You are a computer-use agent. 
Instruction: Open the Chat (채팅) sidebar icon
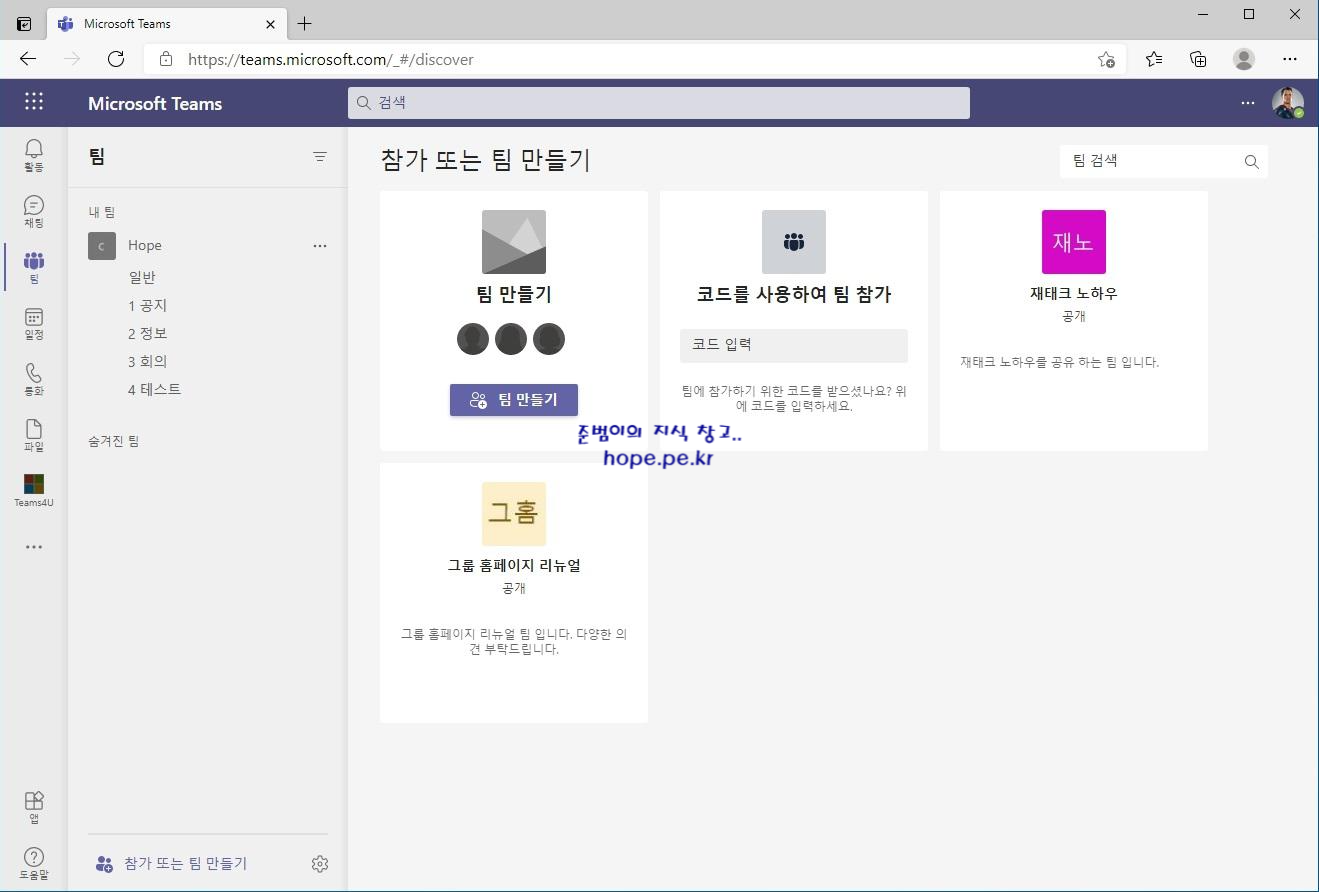(x=34, y=211)
